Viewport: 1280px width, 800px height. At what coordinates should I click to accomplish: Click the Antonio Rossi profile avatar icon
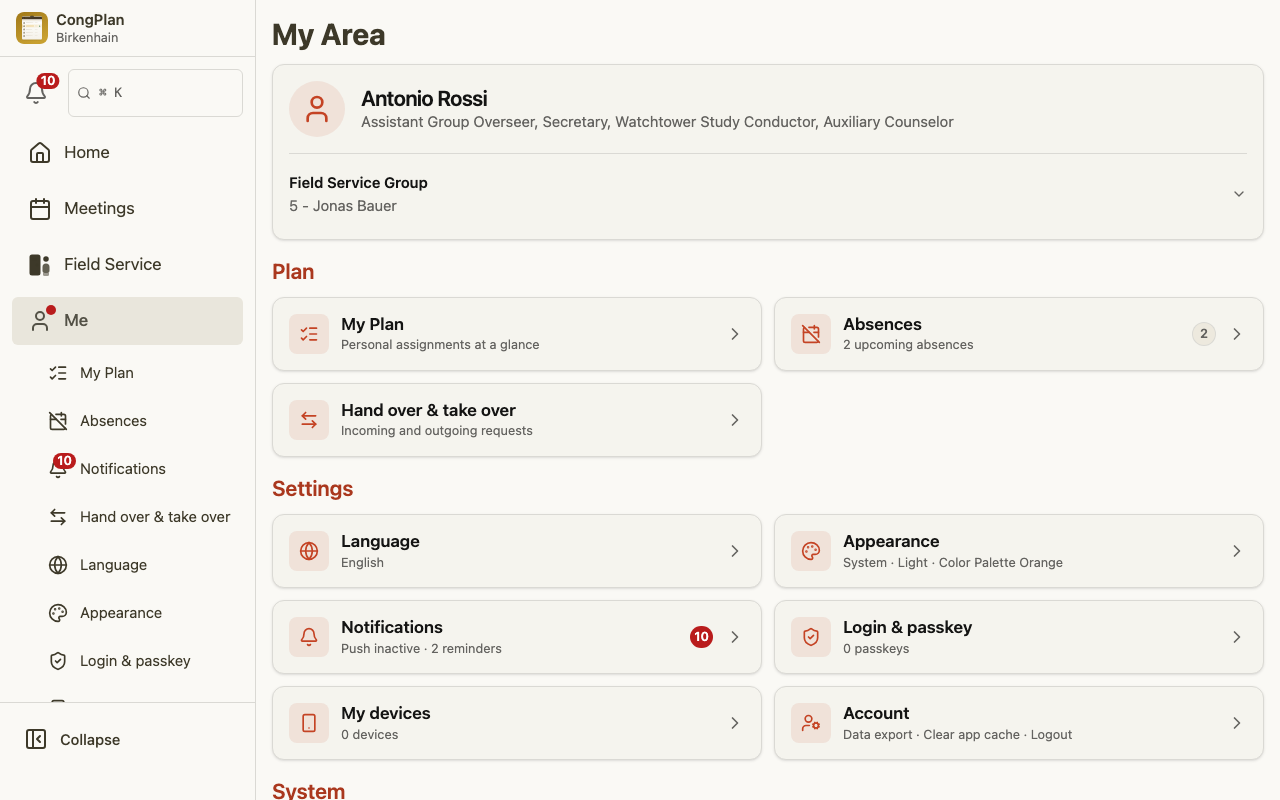point(317,109)
